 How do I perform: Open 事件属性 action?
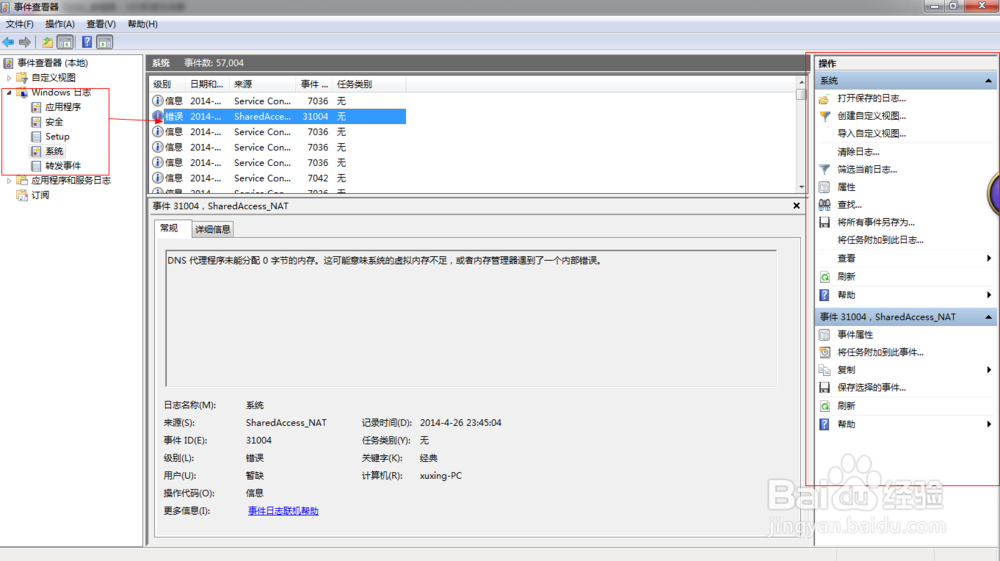[x=855, y=335]
